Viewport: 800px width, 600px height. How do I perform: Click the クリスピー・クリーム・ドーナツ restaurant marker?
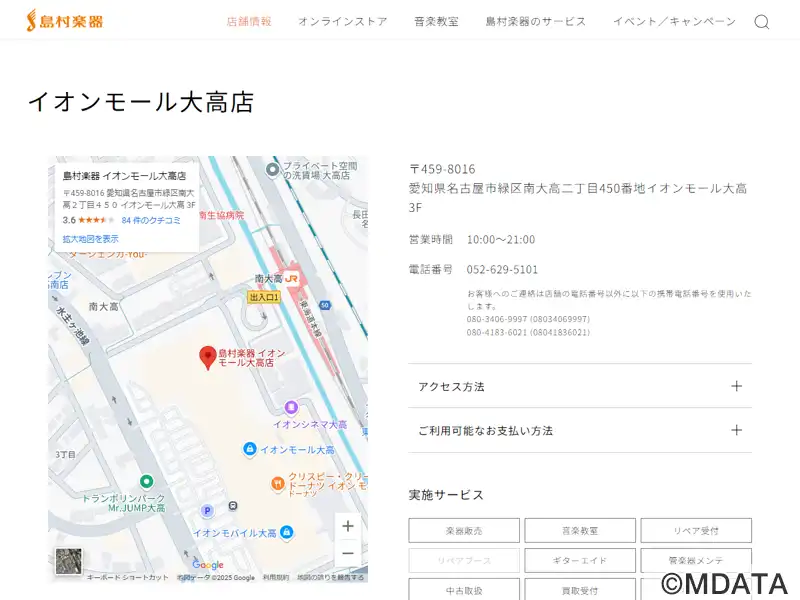click(x=277, y=483)
